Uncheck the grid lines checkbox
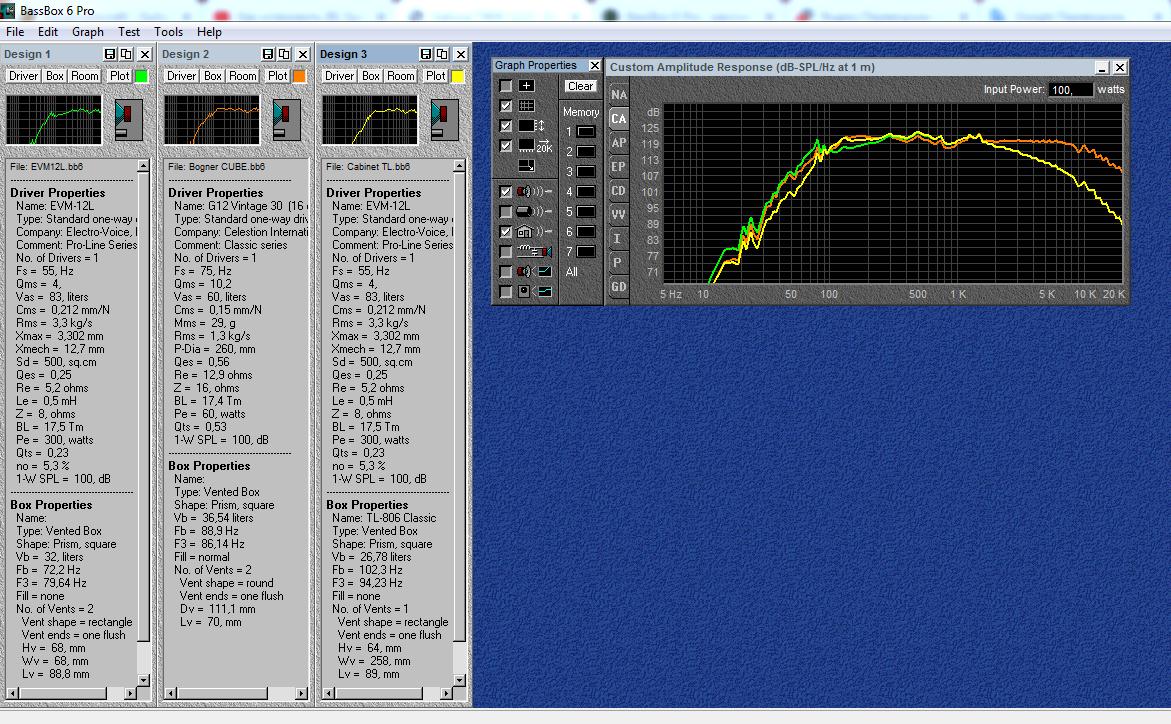Screen dimensions: 1171x724 [x=506, y=106]
